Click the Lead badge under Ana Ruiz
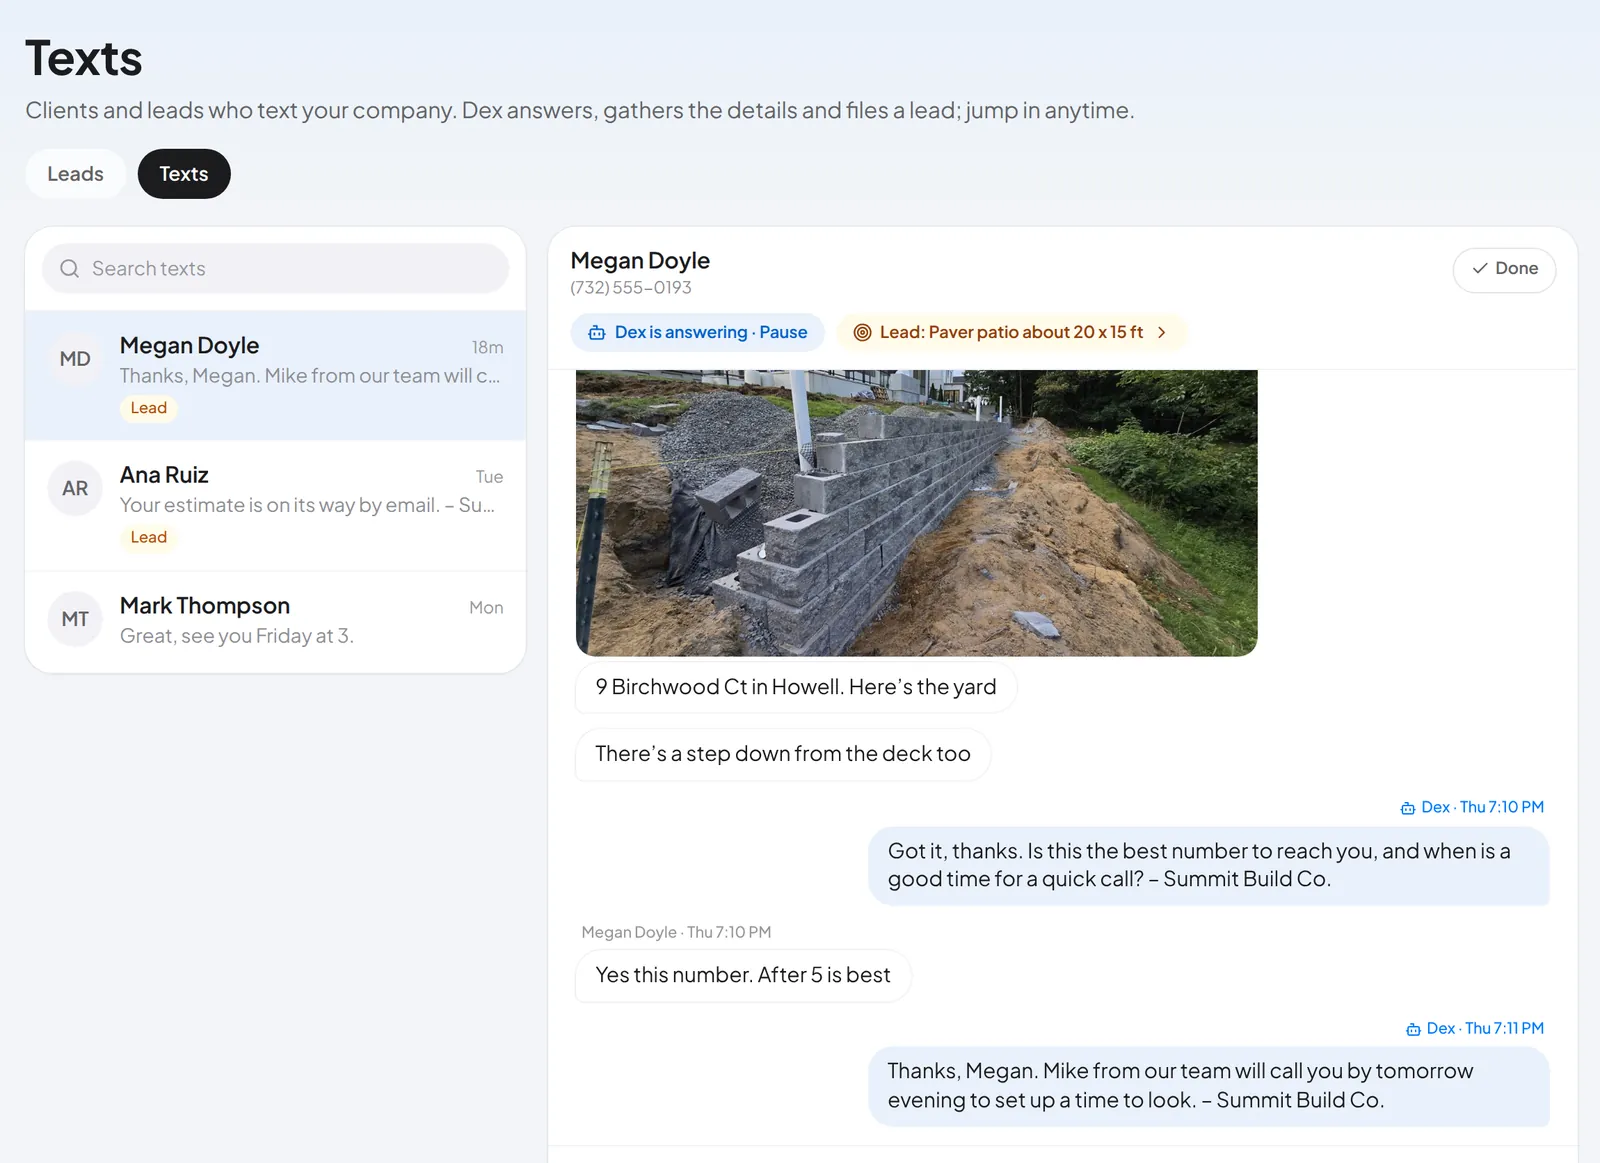 149,538
